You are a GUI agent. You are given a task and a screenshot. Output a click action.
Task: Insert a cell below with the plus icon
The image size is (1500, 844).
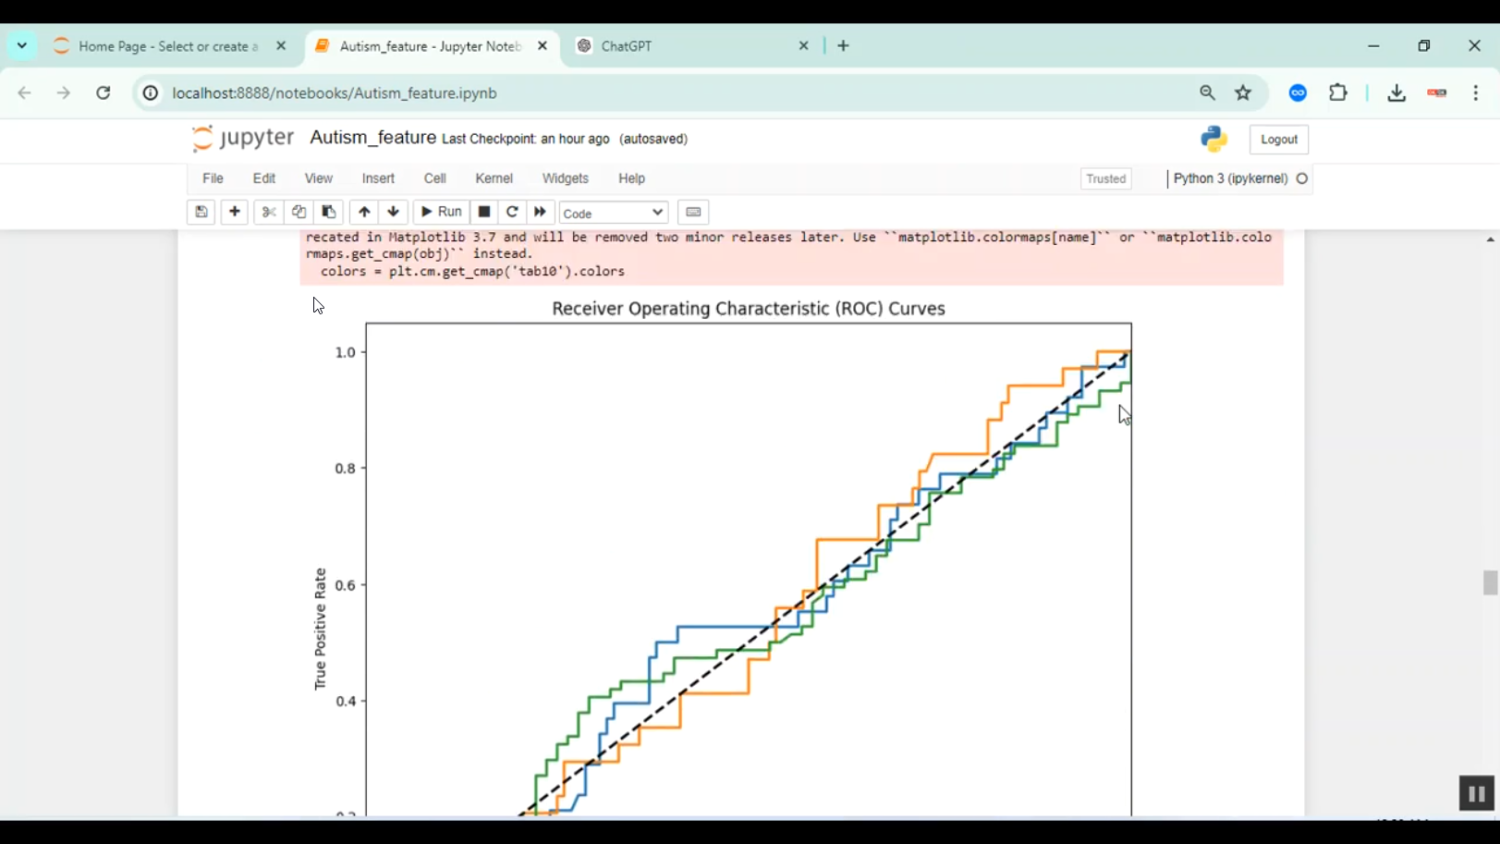click(x=234, y=212)
